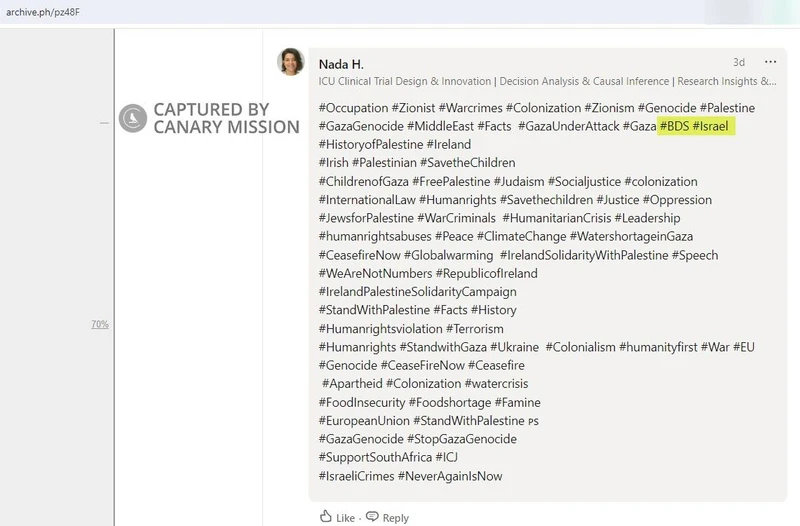Open the #ClimateChange hashtag
This screenshot has width=800, height=526.
point(521,236)
